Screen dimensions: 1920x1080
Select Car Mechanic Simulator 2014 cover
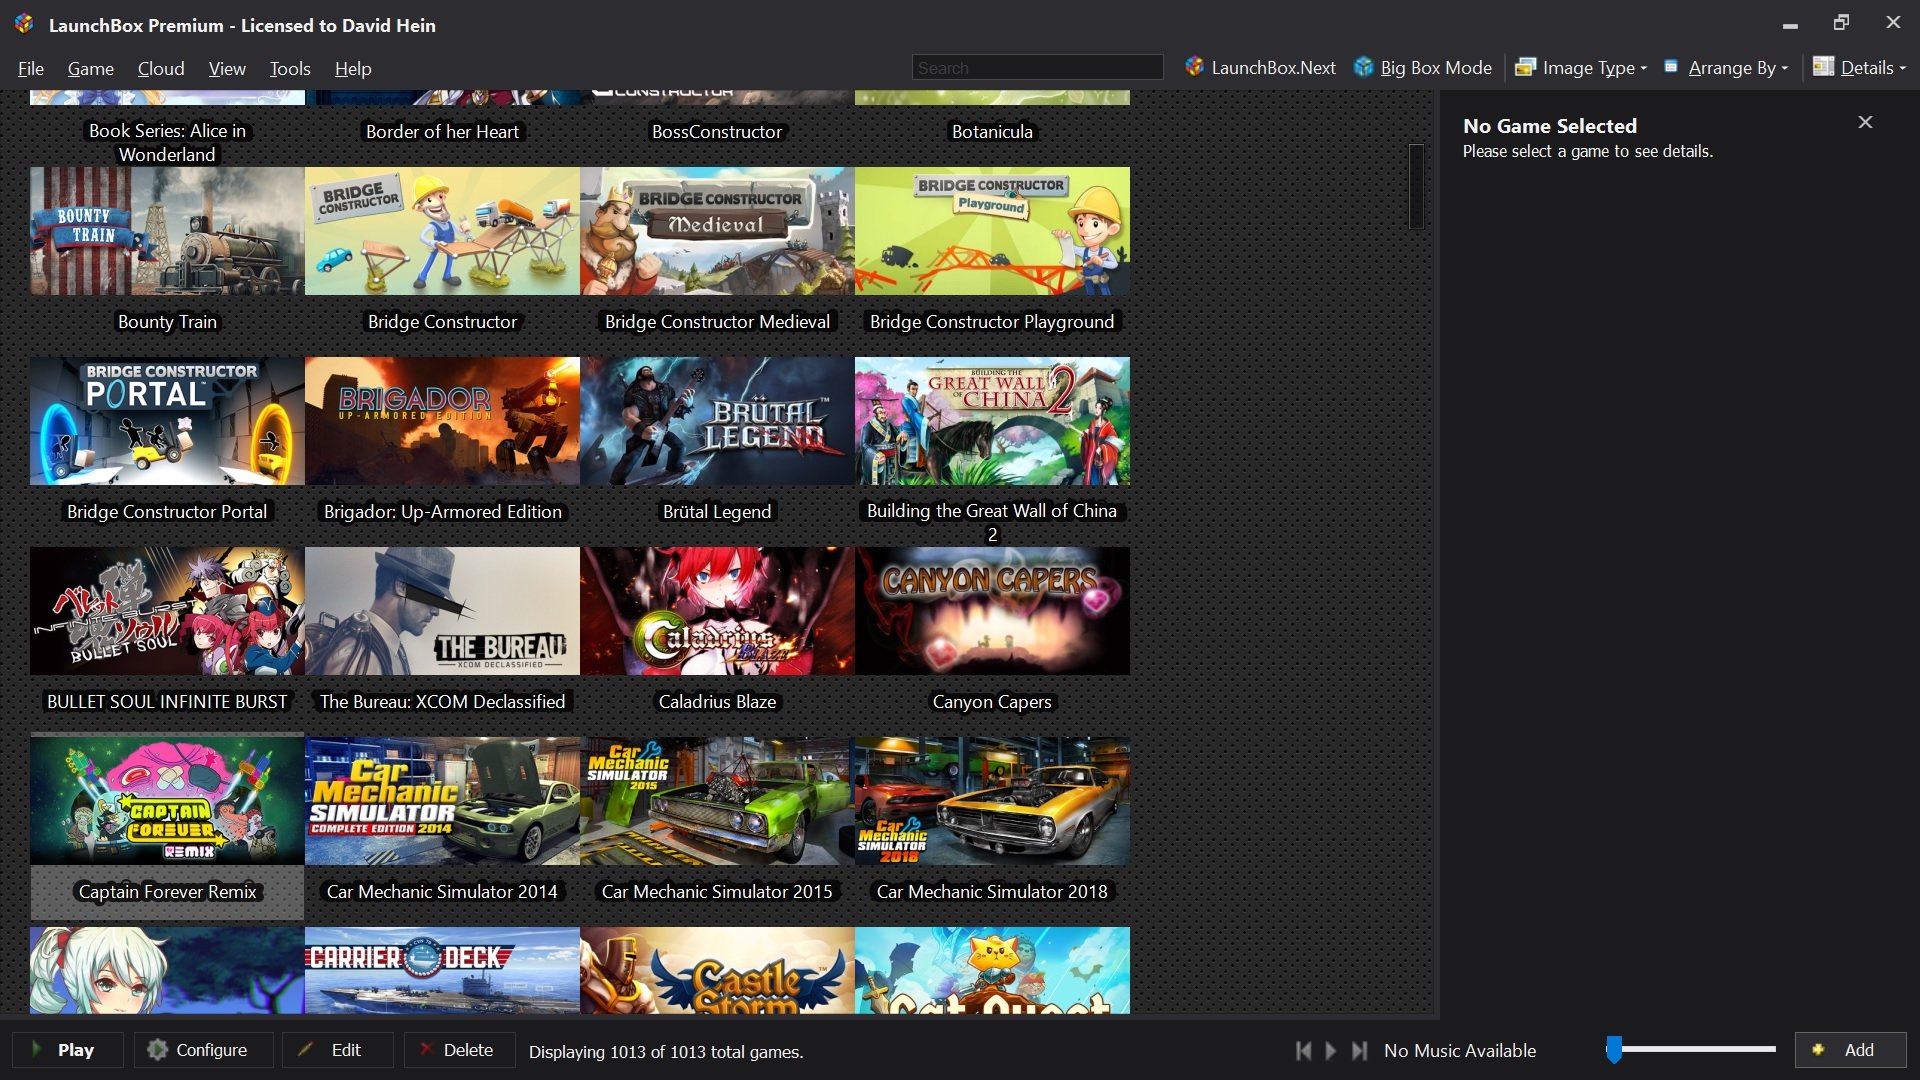point(442,801)
